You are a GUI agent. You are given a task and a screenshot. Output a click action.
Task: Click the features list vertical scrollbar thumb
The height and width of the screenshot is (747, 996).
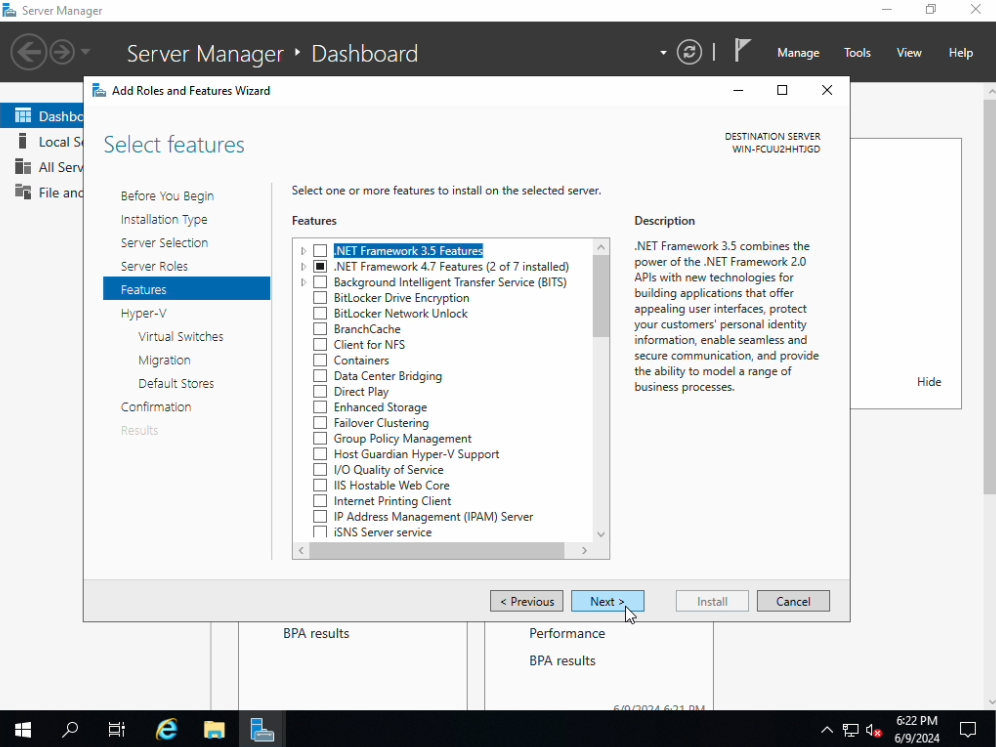(x=601, y=296)
